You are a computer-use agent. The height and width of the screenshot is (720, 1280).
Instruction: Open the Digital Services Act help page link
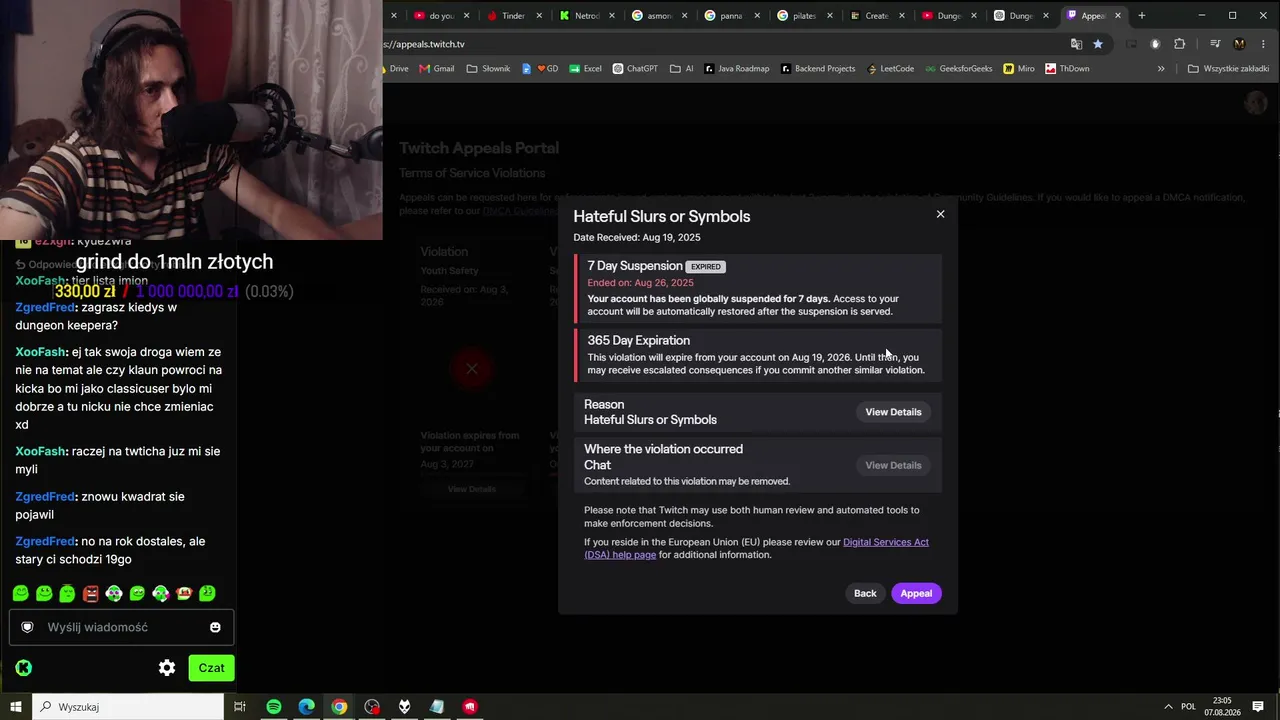pos(756,548)
